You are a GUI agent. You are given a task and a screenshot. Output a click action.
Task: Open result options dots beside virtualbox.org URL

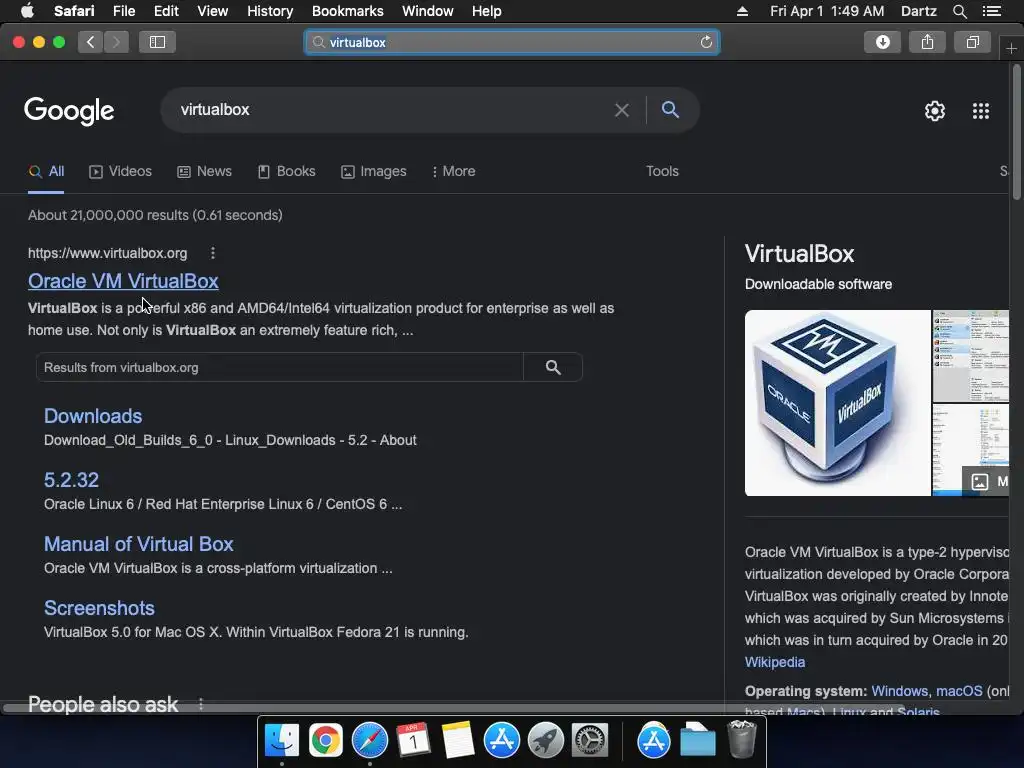[213, 253]
